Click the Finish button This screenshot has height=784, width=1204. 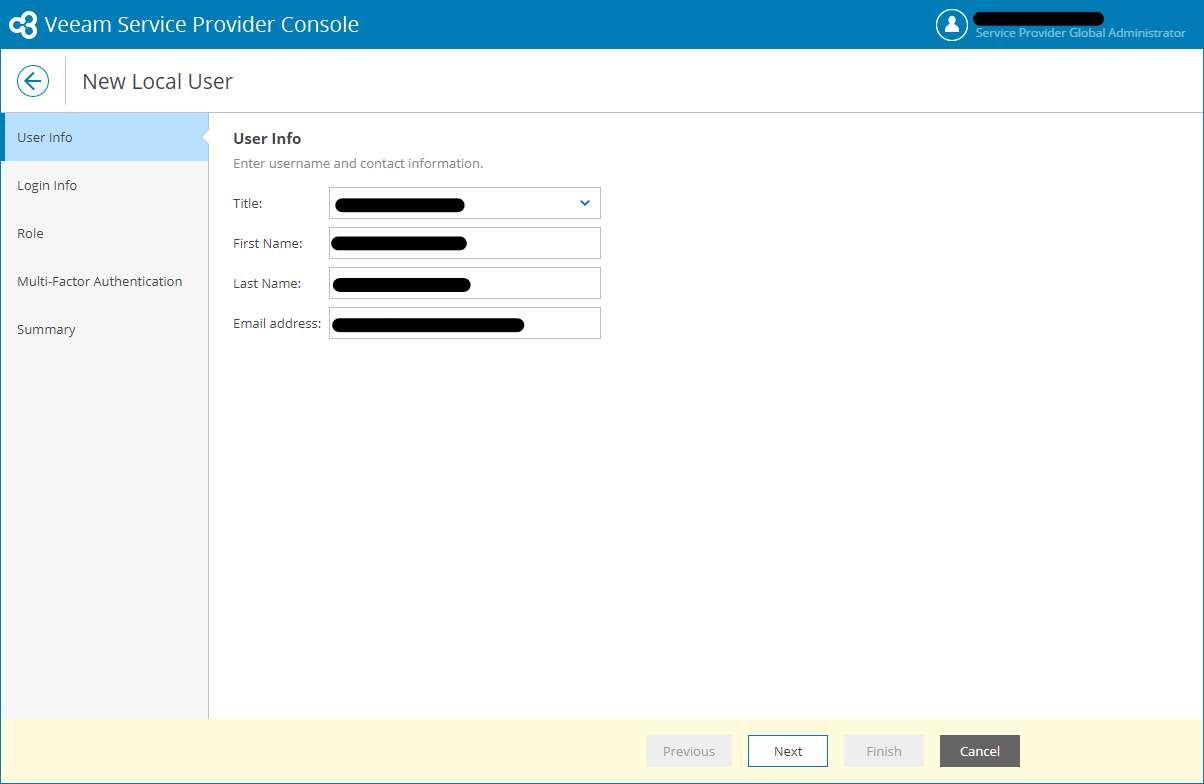coord(884,751)
